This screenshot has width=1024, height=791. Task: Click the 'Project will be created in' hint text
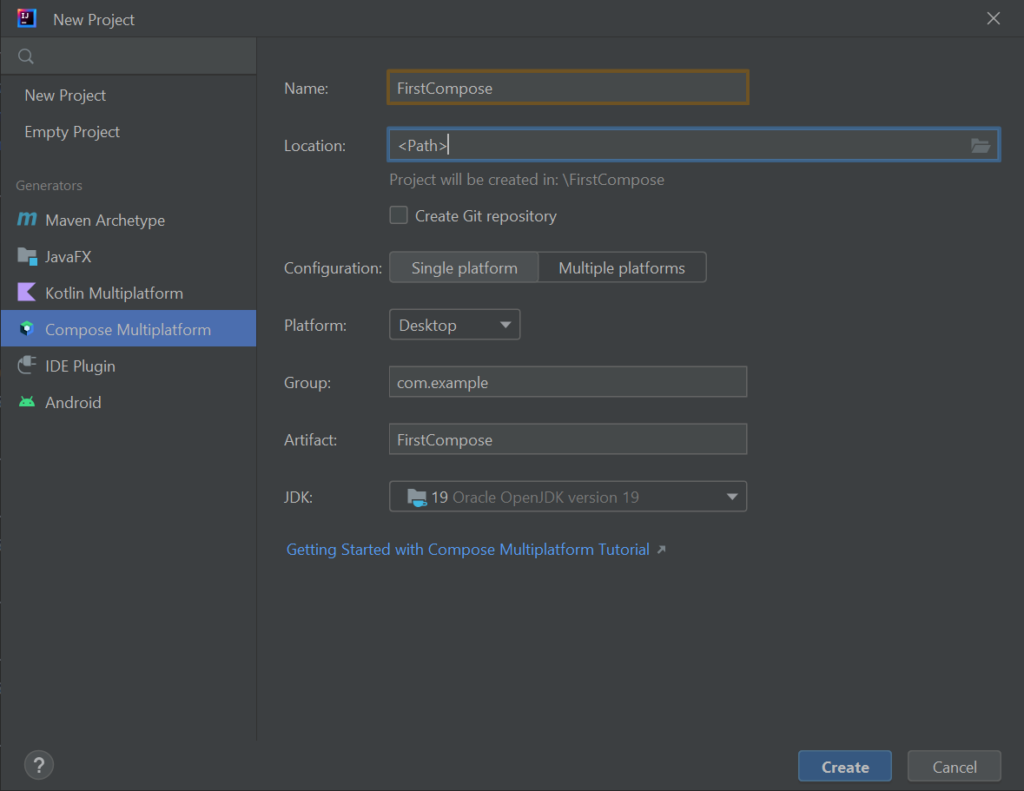(x=526, y=180)
